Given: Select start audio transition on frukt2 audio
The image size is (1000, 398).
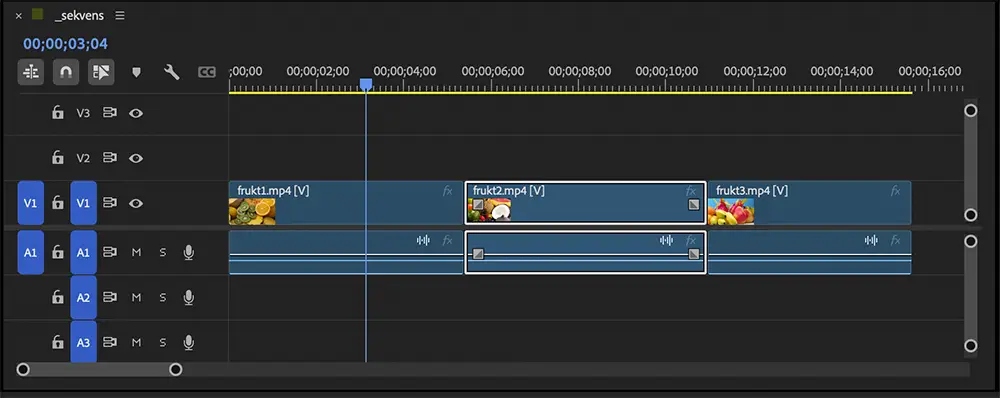Looking at the screenshot, I should click(478, 254).
